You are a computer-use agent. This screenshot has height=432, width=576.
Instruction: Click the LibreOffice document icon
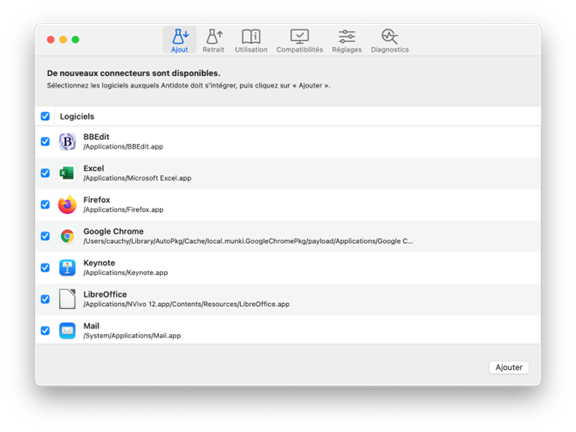coord(67,299)
